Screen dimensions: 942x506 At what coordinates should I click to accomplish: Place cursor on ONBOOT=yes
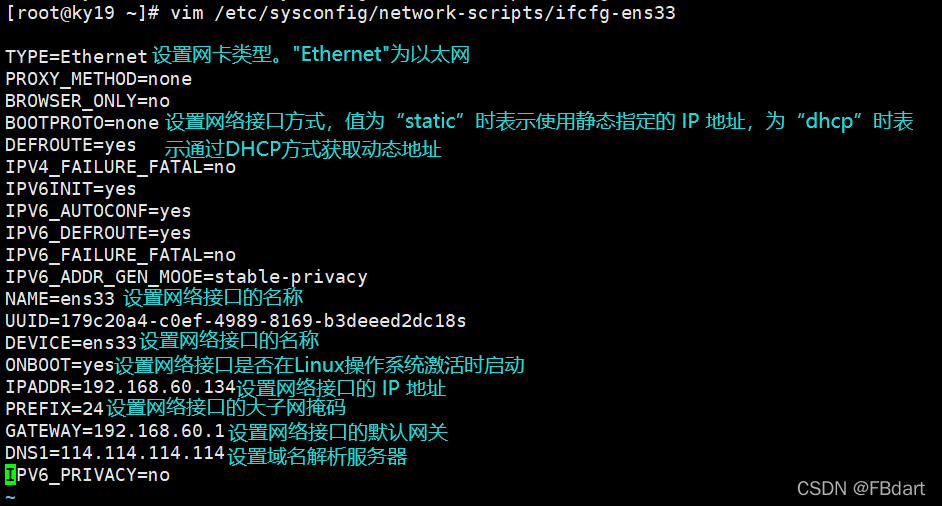click(x=60, y=365)
